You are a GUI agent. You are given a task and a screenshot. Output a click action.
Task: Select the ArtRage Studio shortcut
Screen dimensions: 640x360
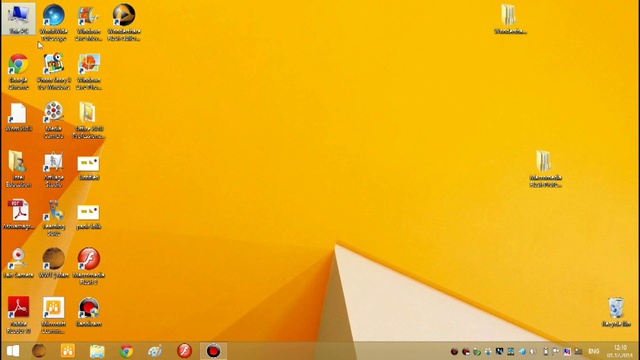tap(53, 169)
